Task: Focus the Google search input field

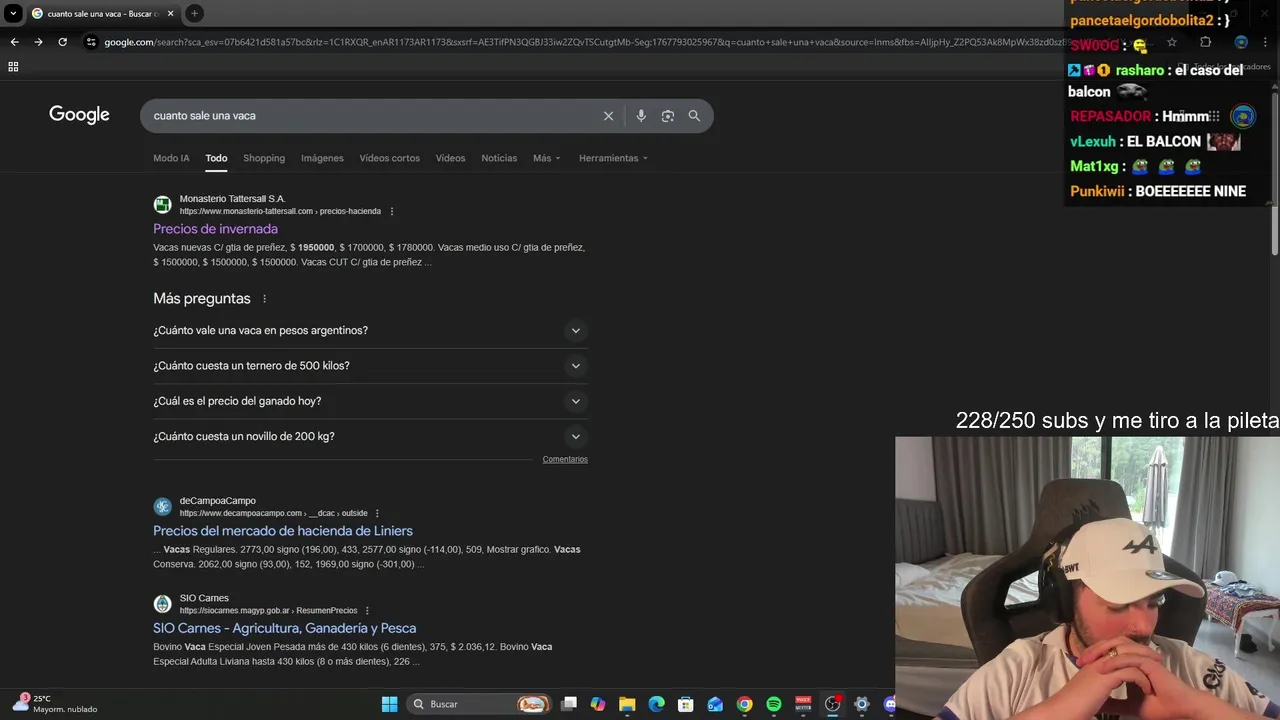Action: coord(370,116)
